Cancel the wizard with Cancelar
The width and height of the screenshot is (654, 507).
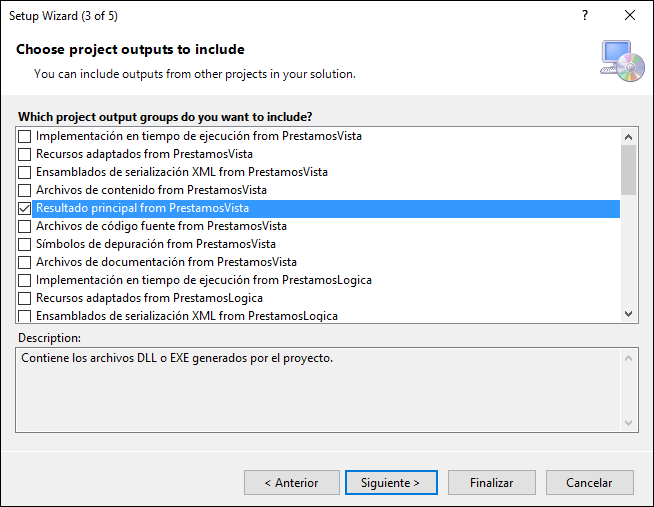tap(589, 483)
